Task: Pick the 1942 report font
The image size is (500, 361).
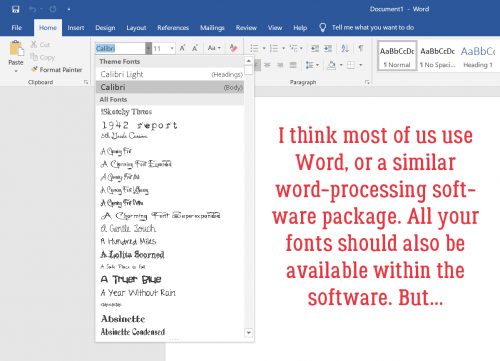Action: [170, 125]
